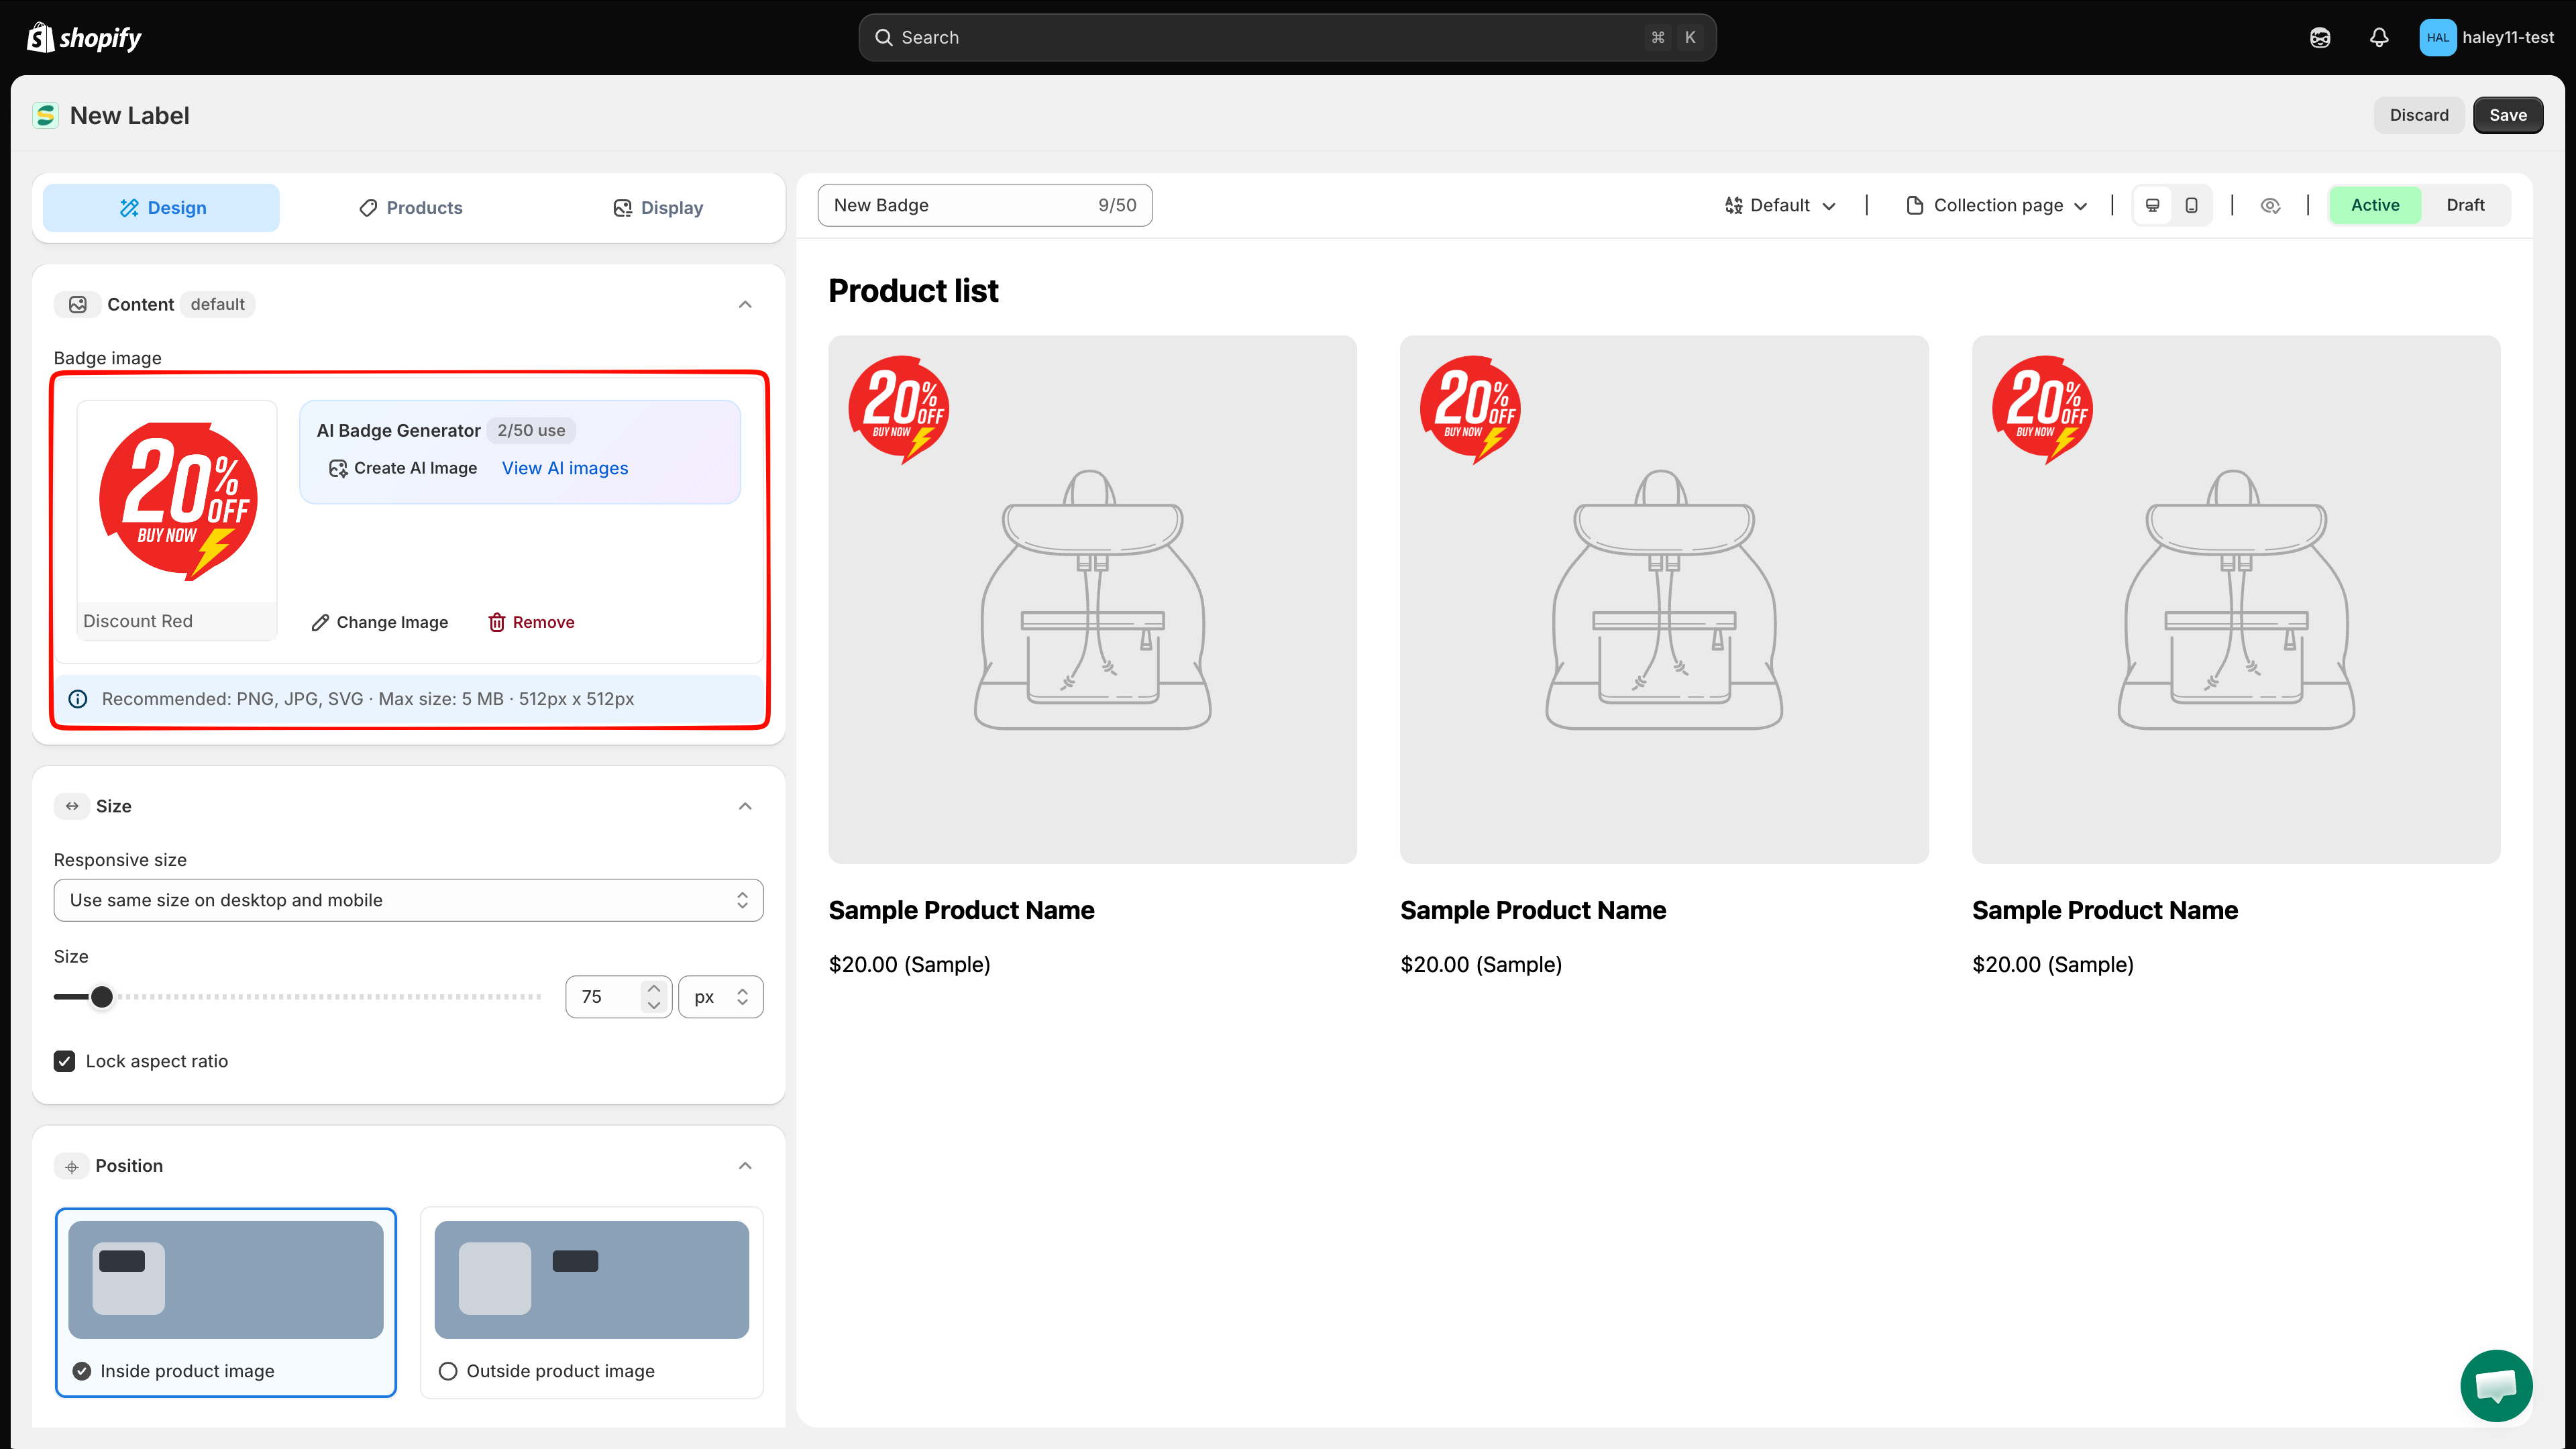Open the px unit dropdown
This screenshot has width=2576, height=1449.
tap(720, 997)
